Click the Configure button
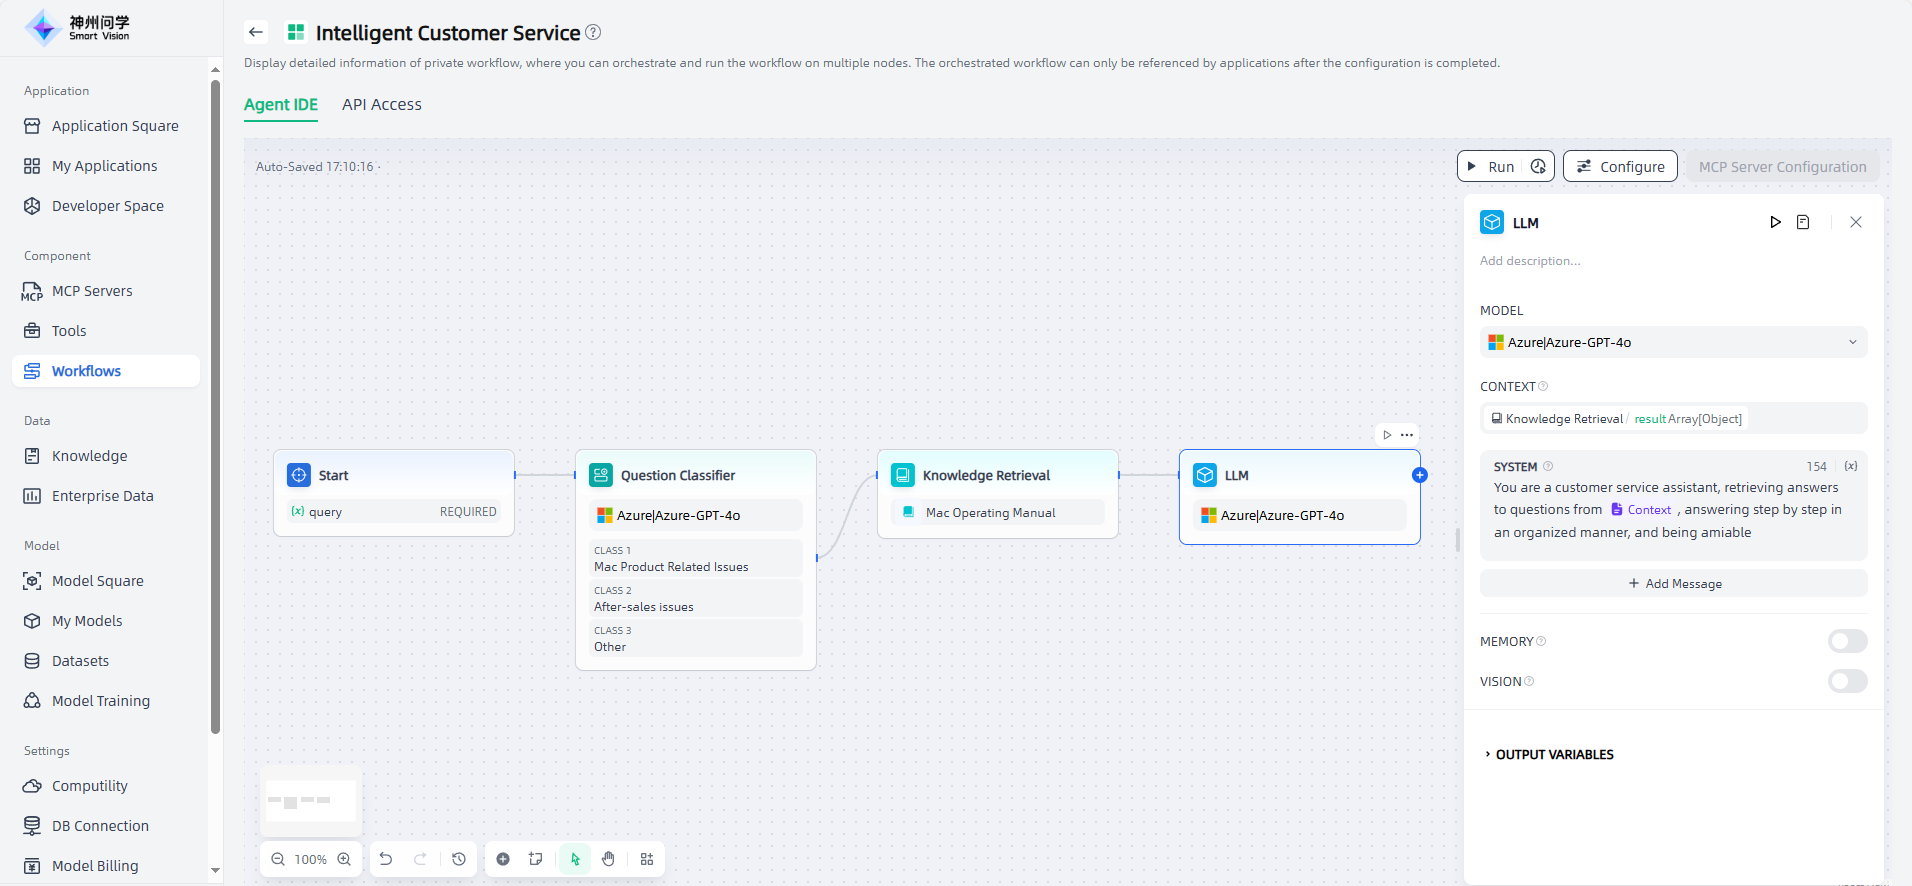 click(1620, 167)
